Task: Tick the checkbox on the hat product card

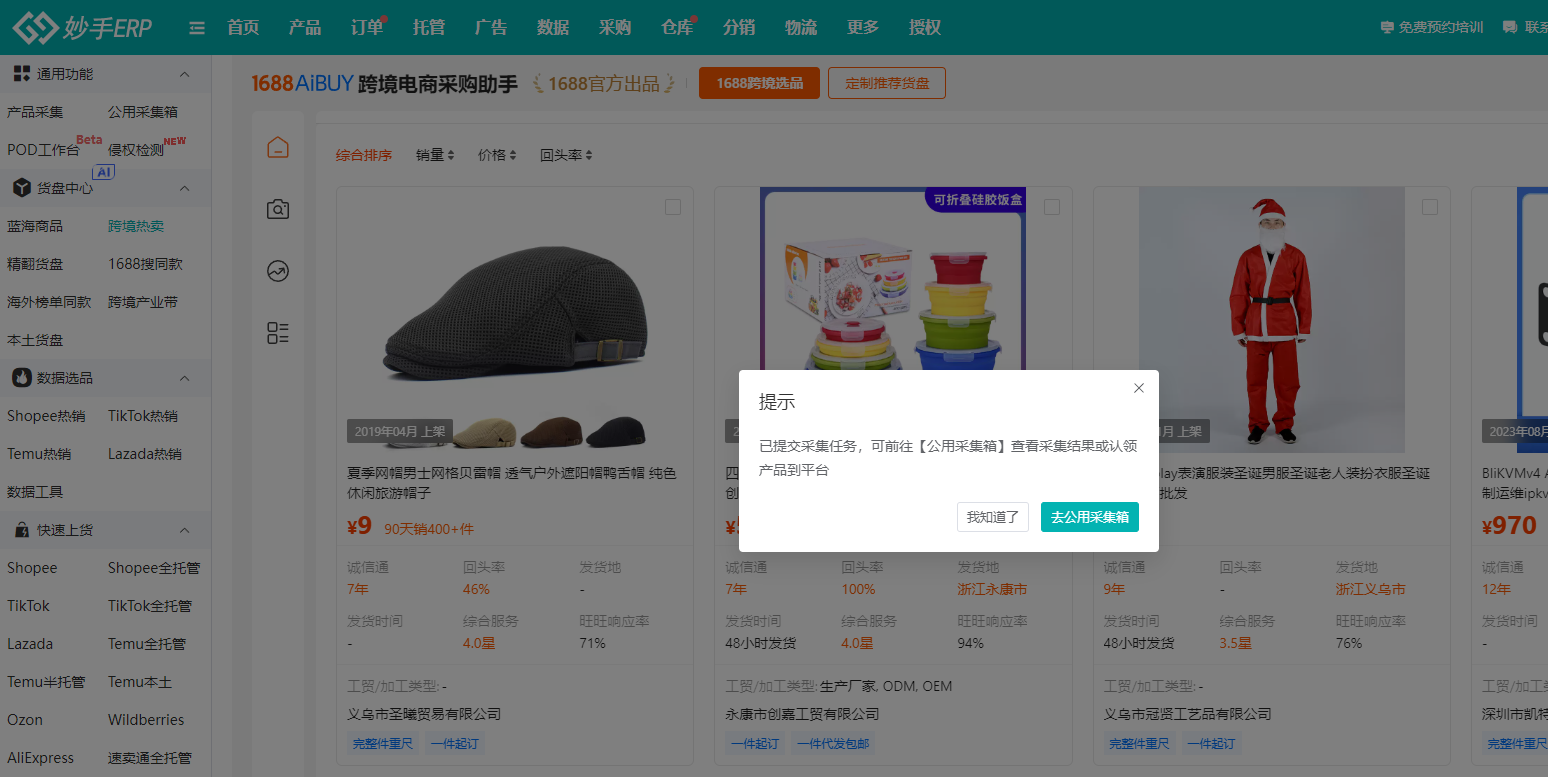Action: point(673,207)
